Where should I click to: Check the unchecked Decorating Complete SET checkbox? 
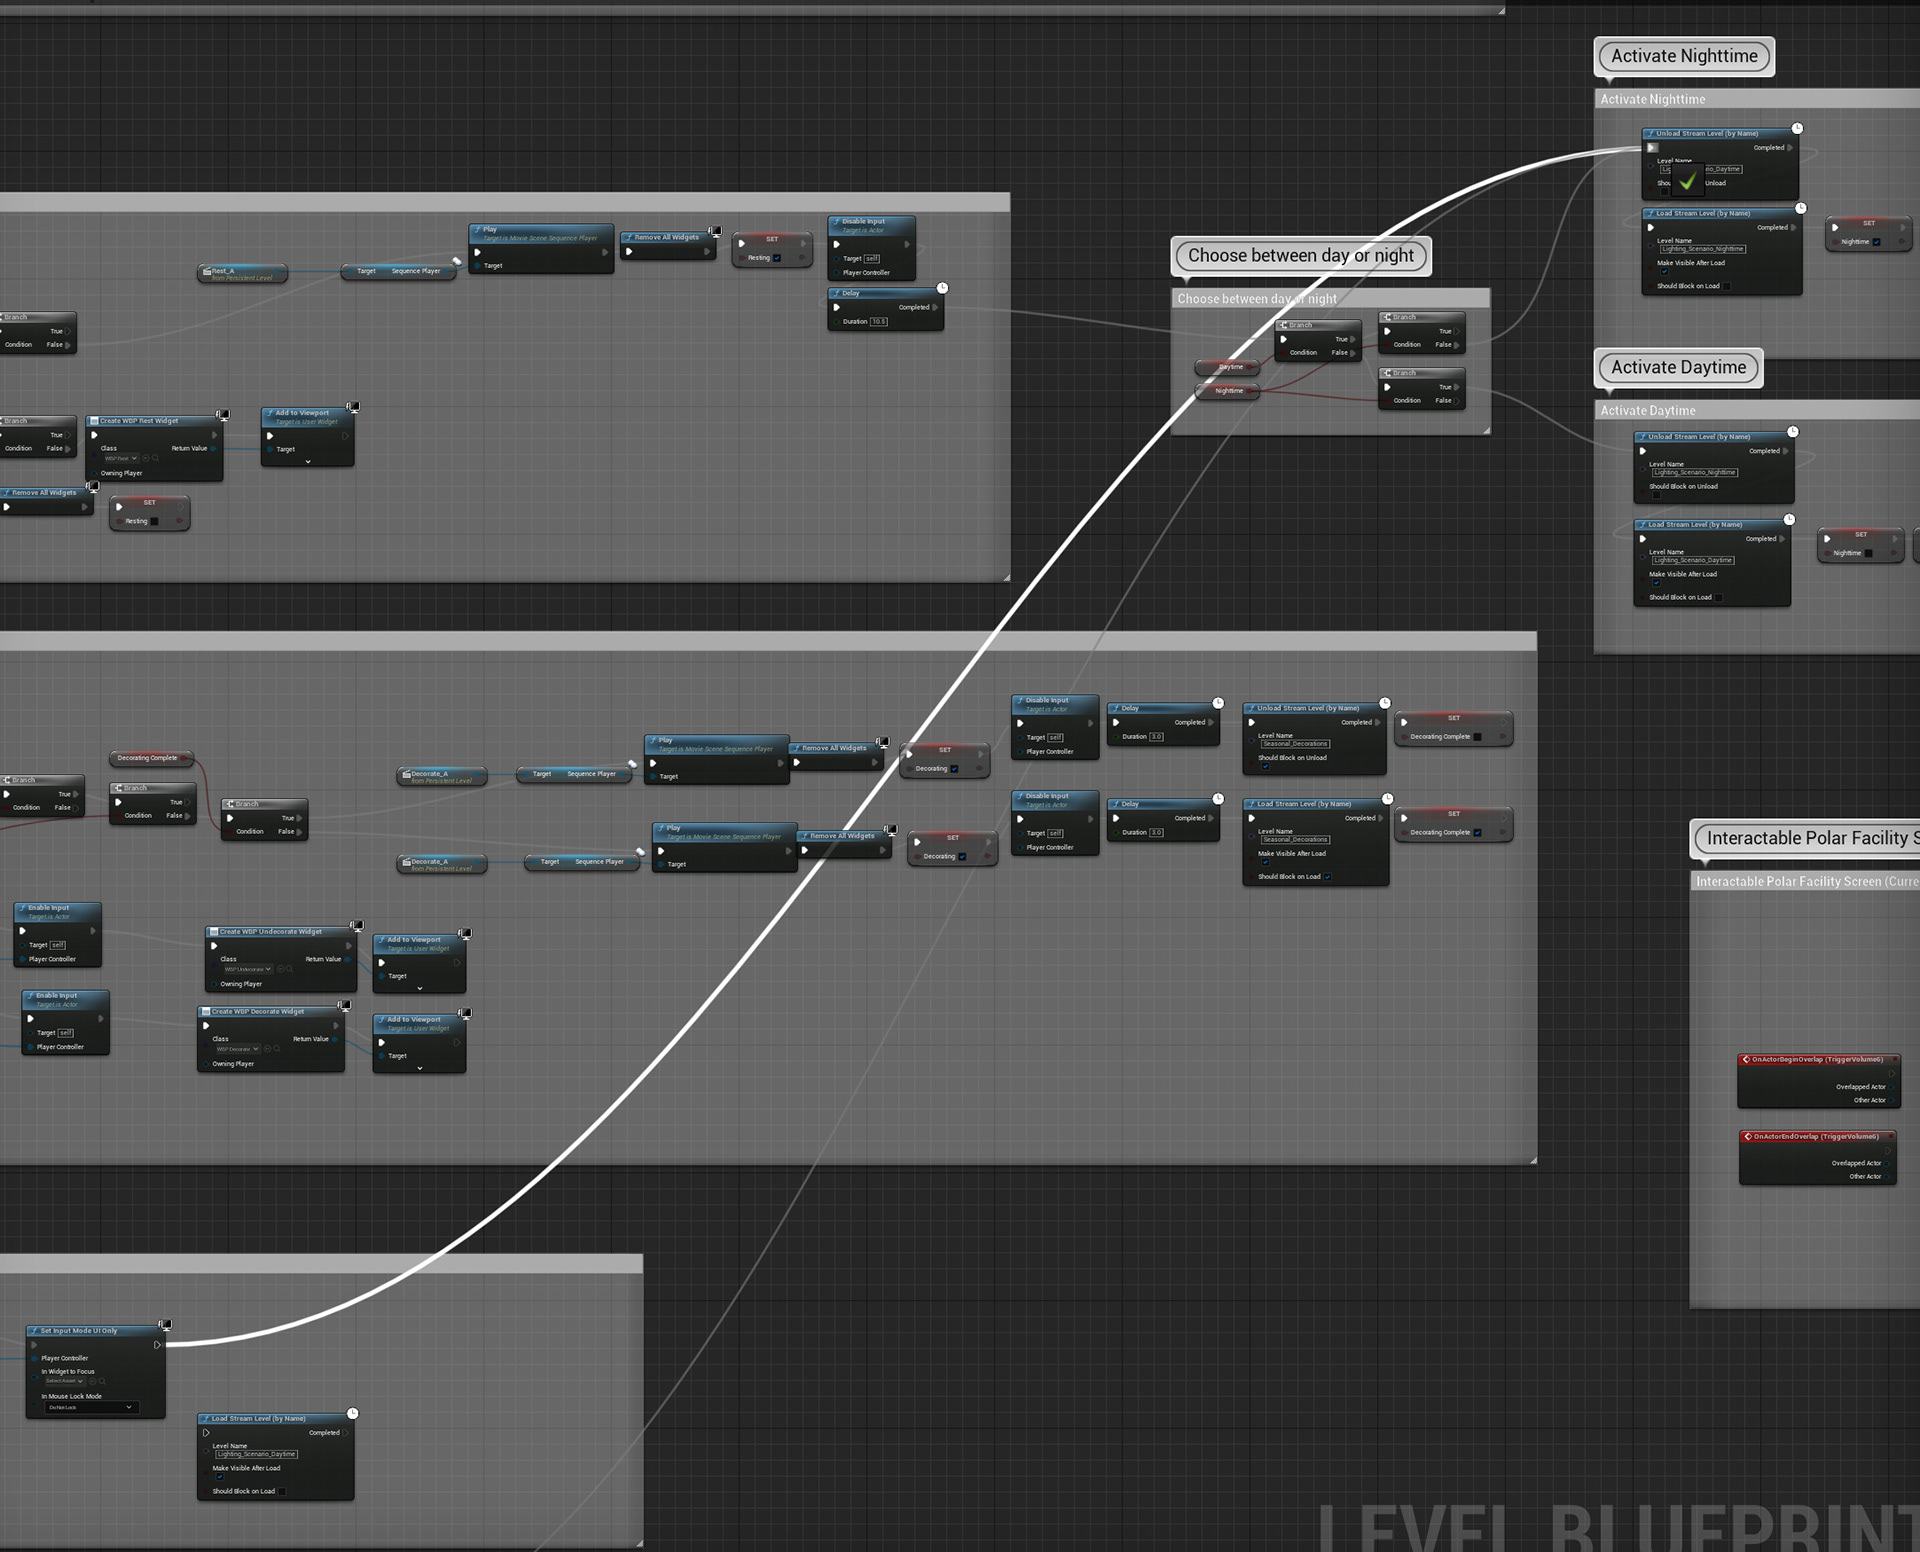pos(1477,737)
